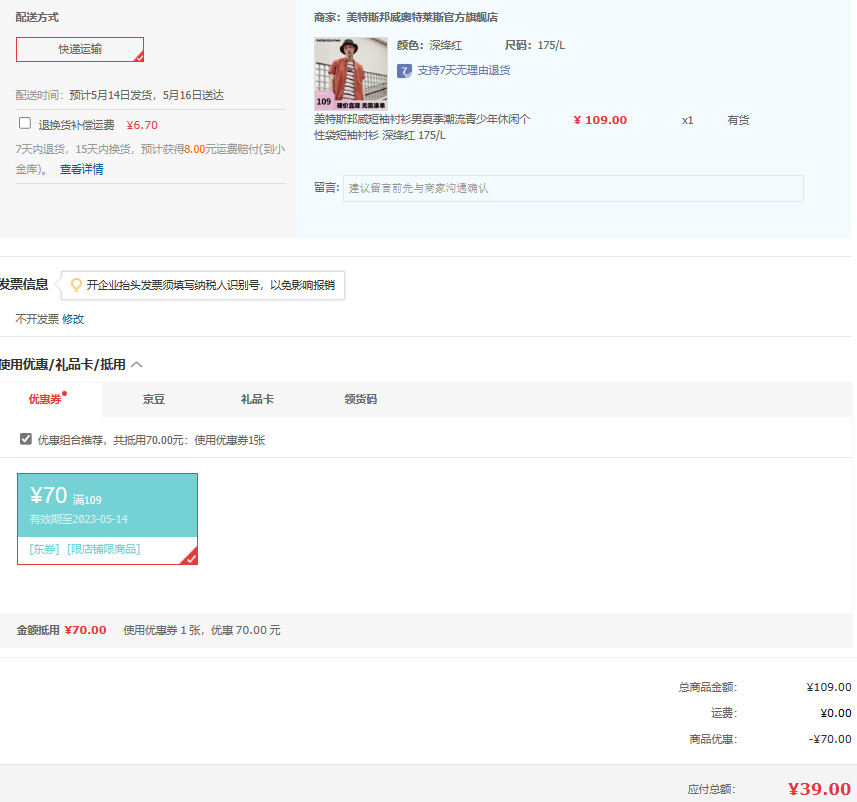Switch to the 京豆 tab
The height and width of the screenshot is (802, 857).
154,399
